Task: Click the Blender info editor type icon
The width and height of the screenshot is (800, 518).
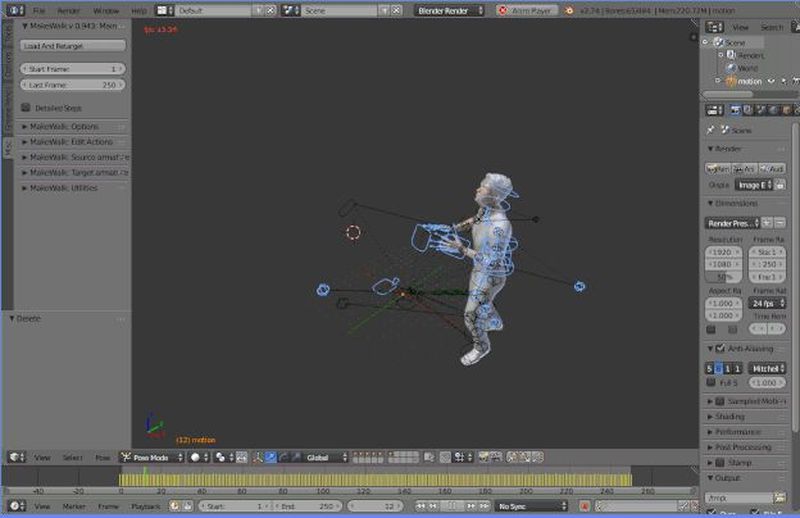Action: tap(14, 10)
